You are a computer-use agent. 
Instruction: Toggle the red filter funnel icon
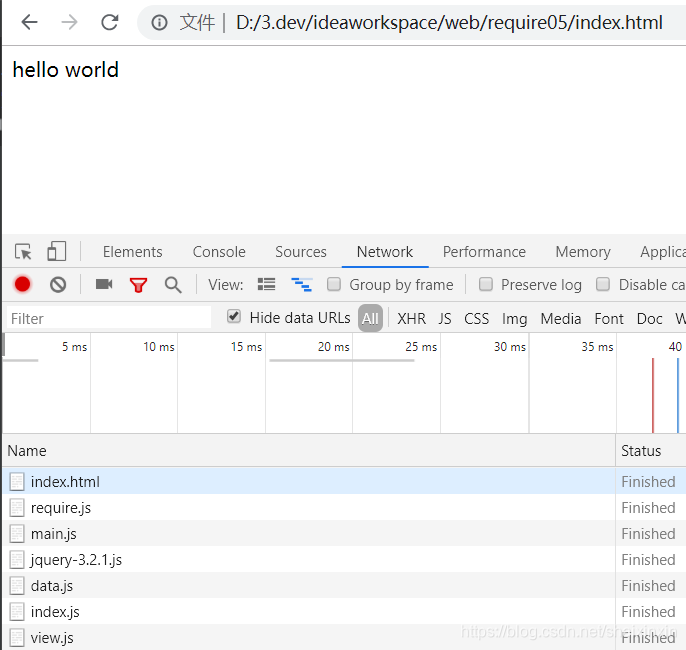tap(138, 285)
